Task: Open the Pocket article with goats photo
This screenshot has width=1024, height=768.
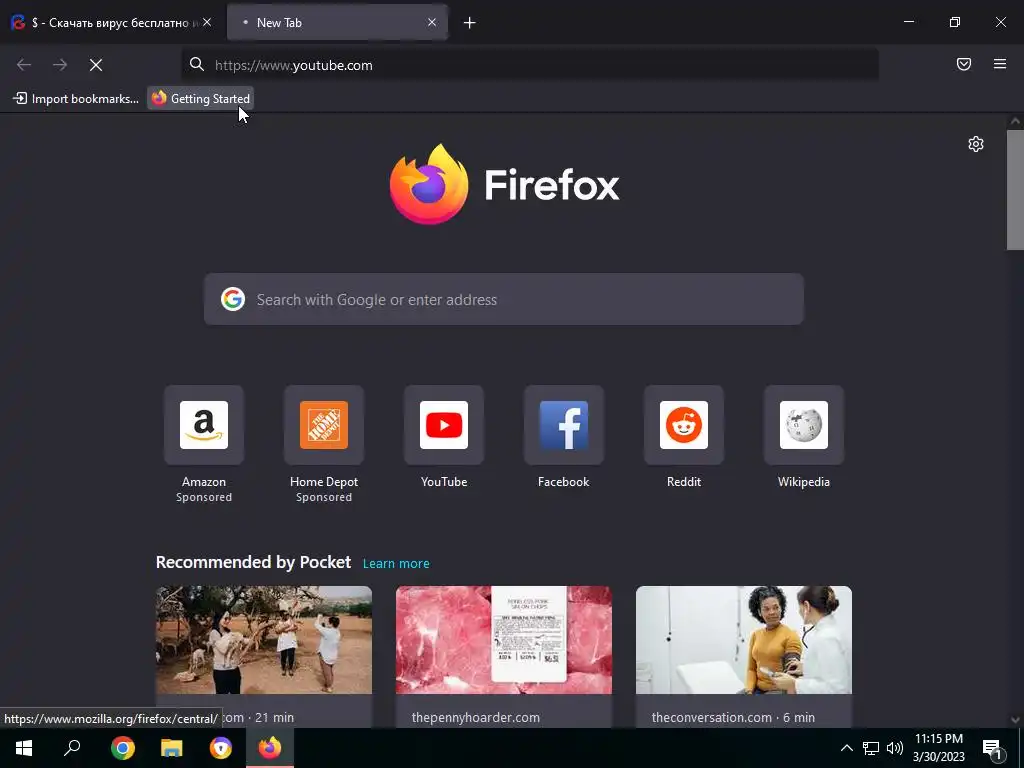Action: (x=264, y=640)
